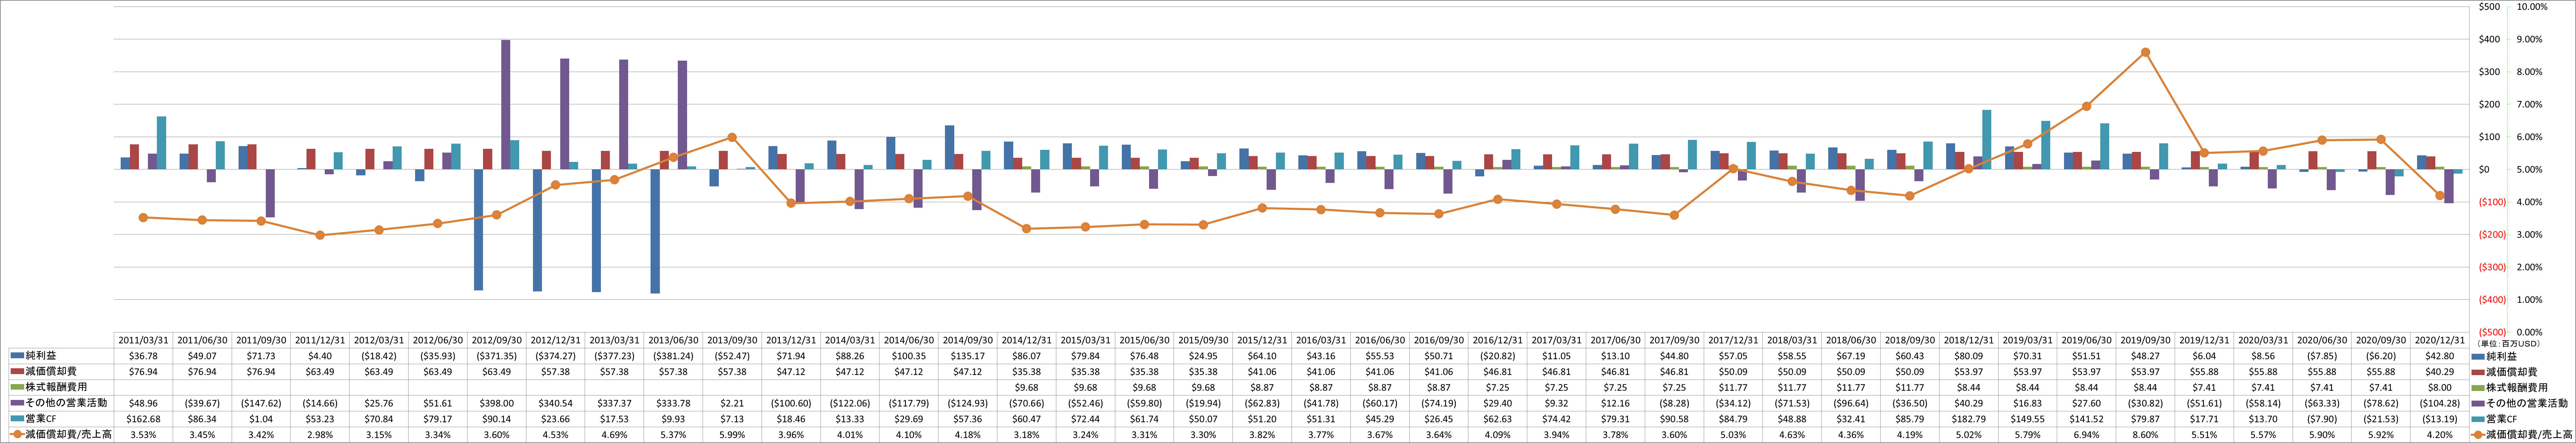Image resolution: width=2576 pixels, height=443 pixels.
Task: Select the 2014/09/30 date column header
Action: point(968,340)
